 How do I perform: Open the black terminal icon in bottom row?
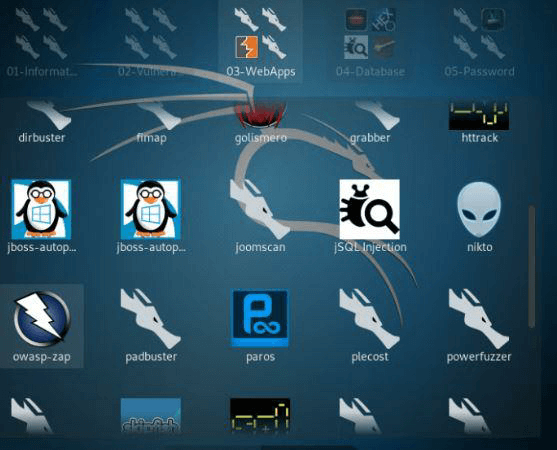pyautogui.click(x=260, y=415)
